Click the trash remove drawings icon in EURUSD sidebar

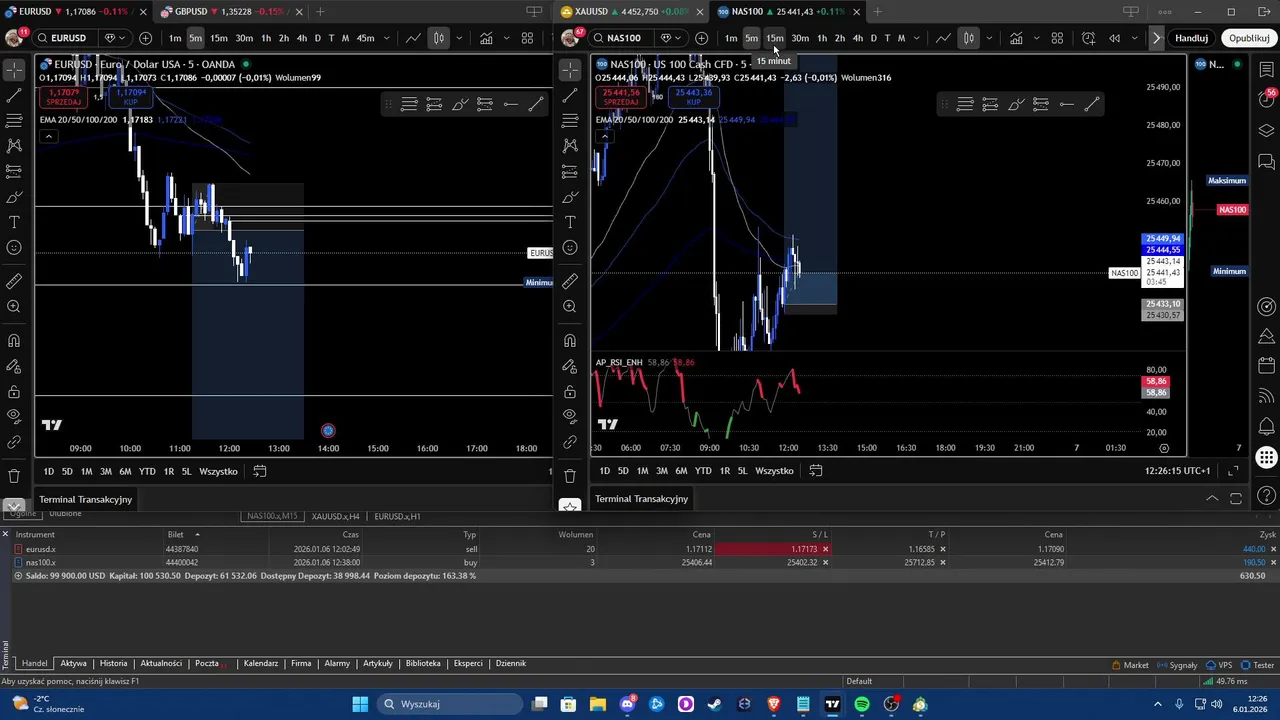[x=14, y=476]
